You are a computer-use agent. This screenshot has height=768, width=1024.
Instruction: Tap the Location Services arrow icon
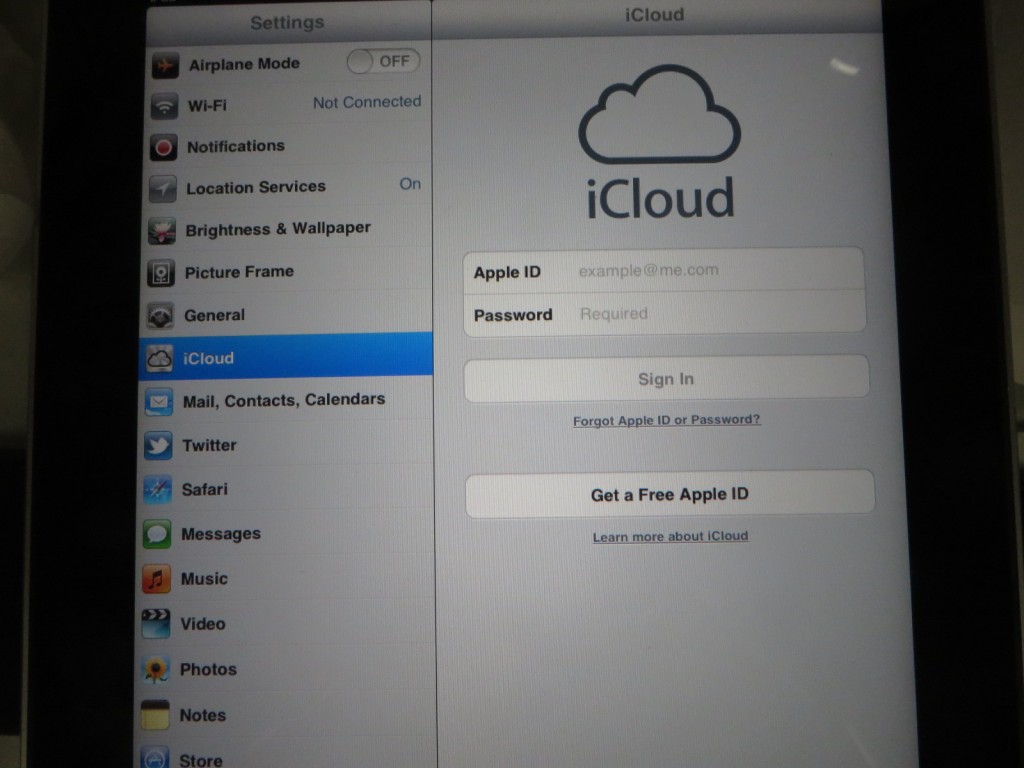(x=163, y=189)
